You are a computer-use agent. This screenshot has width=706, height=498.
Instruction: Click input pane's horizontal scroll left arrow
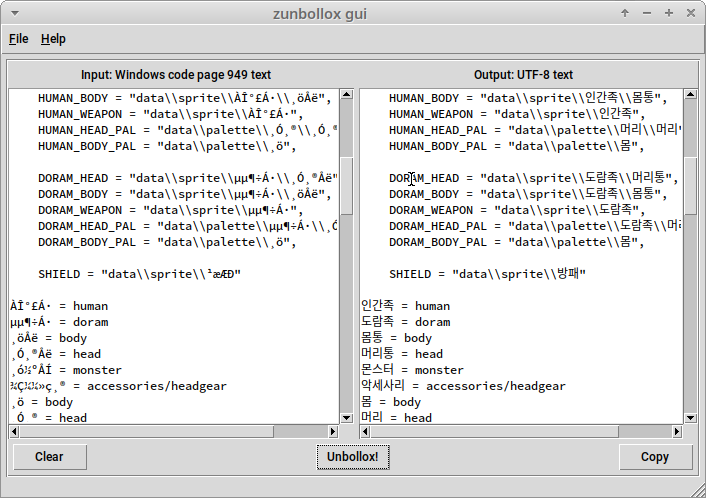14,431
